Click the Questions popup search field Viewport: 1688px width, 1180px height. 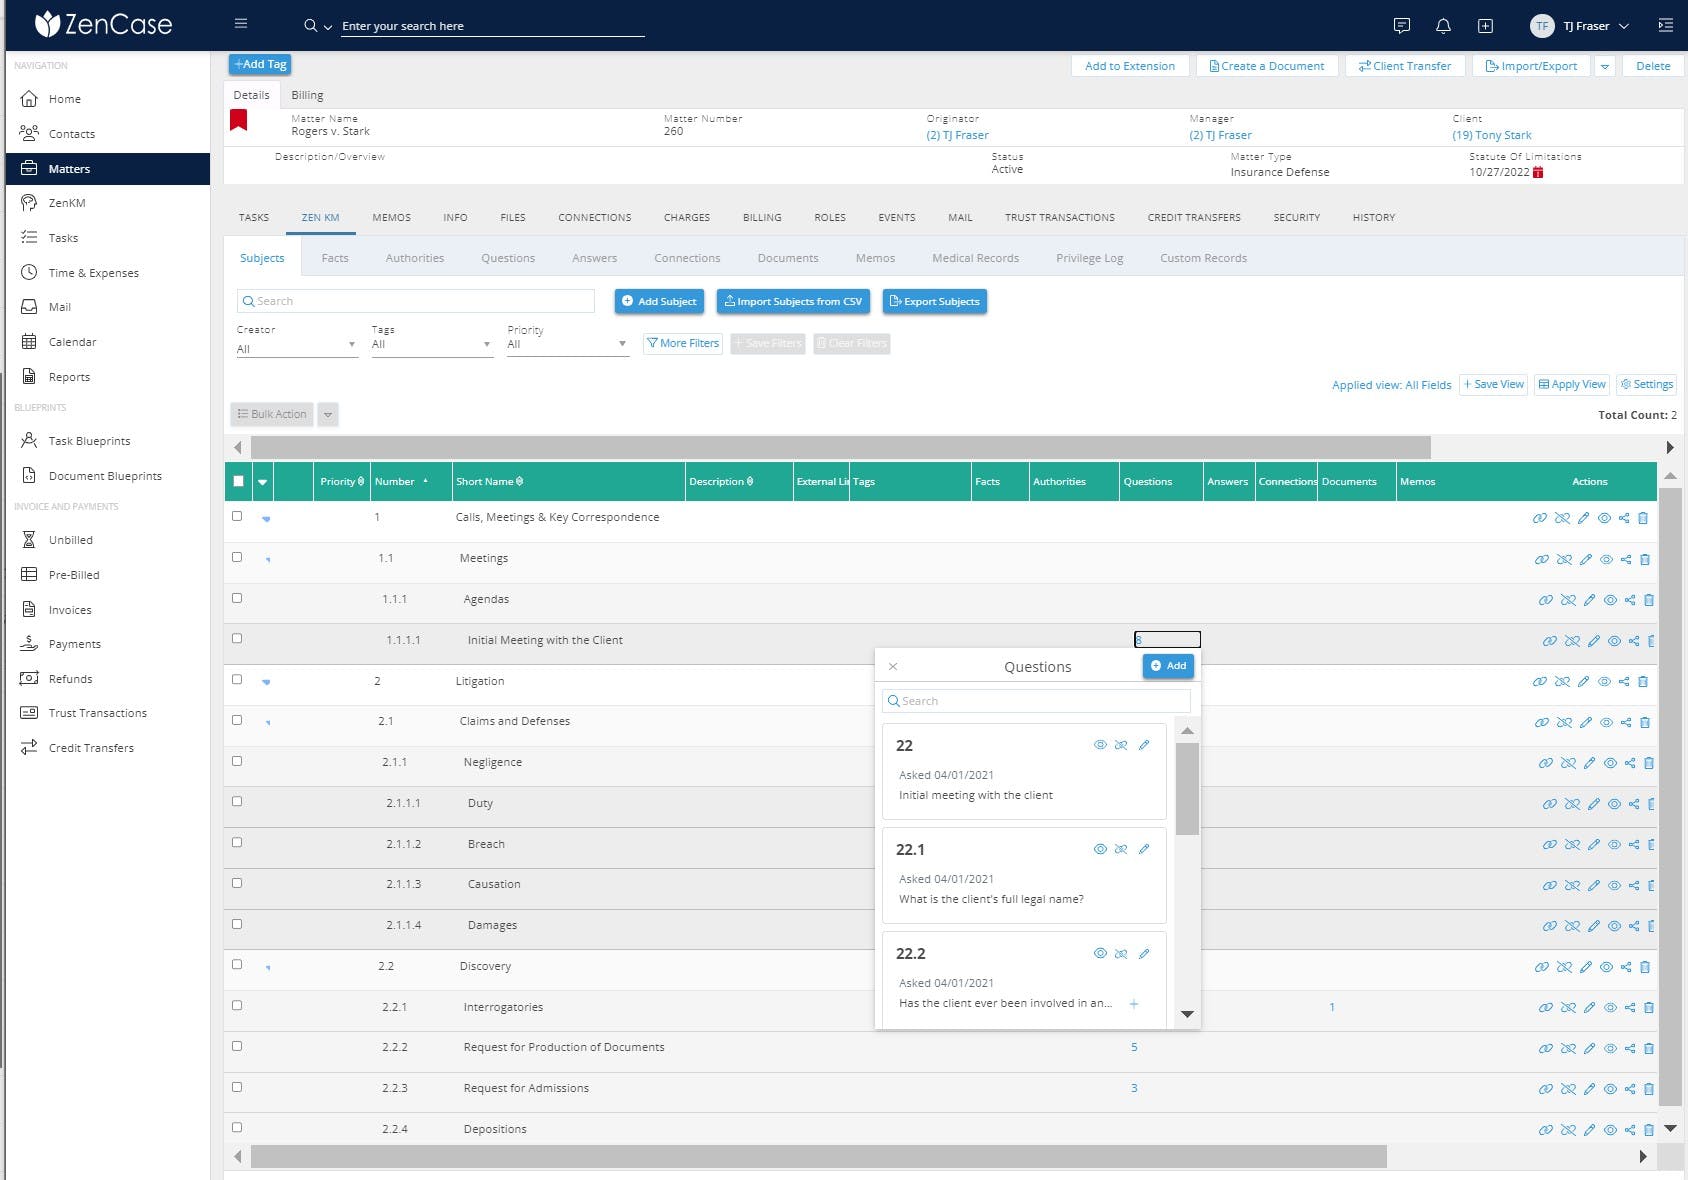[x=1037, y=701]
